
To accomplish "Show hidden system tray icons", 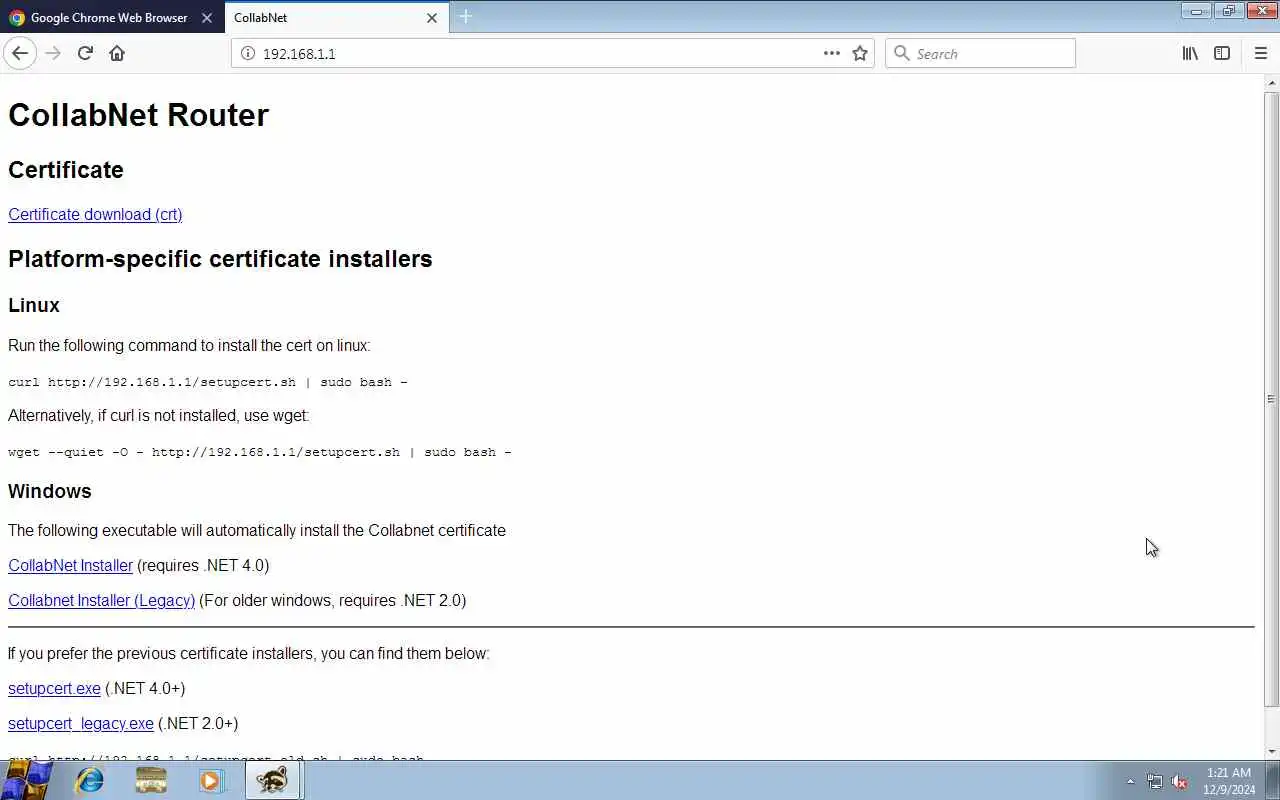I will [1130, 781].
